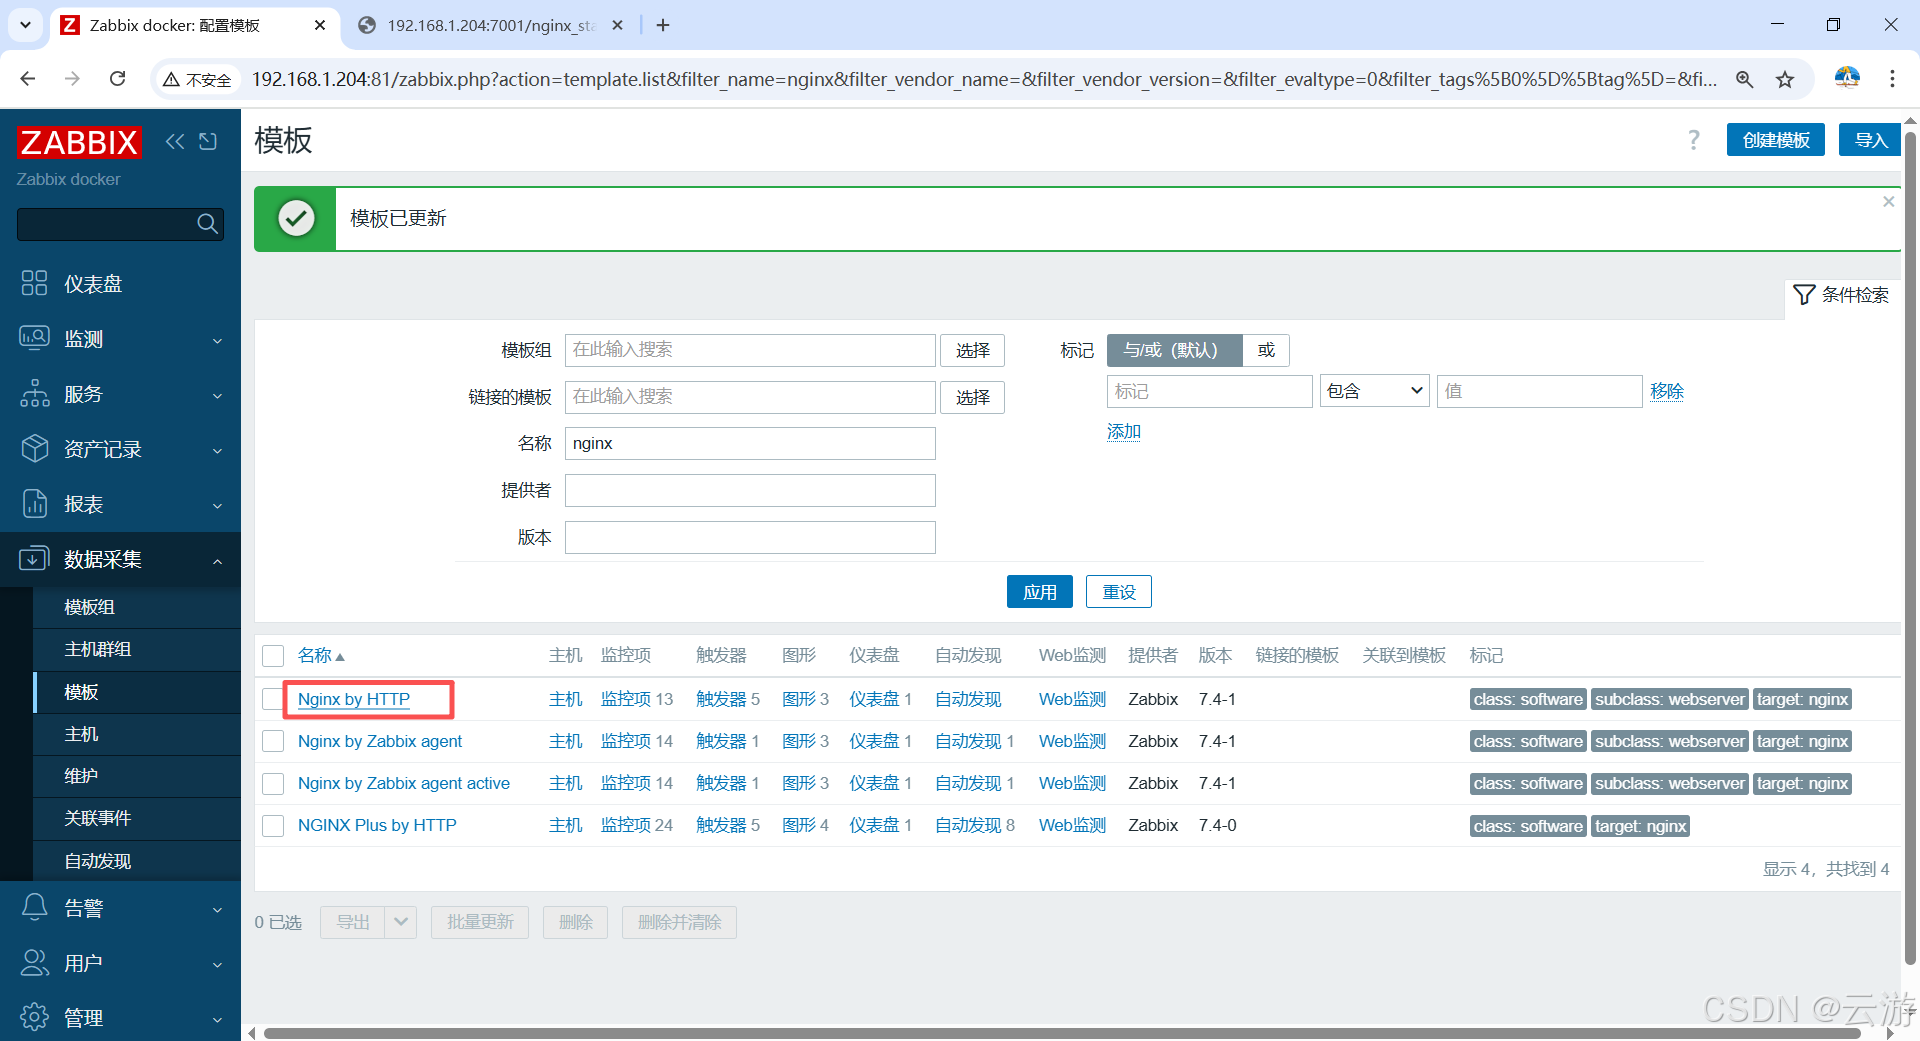Open the help question mark icon
Image resolution: width=1920 pixels, height=1041 pixels.
tap(1694, 140)
